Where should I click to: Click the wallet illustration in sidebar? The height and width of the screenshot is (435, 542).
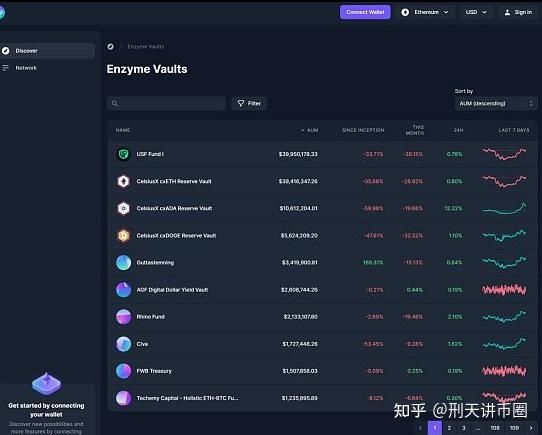(47, 384)
